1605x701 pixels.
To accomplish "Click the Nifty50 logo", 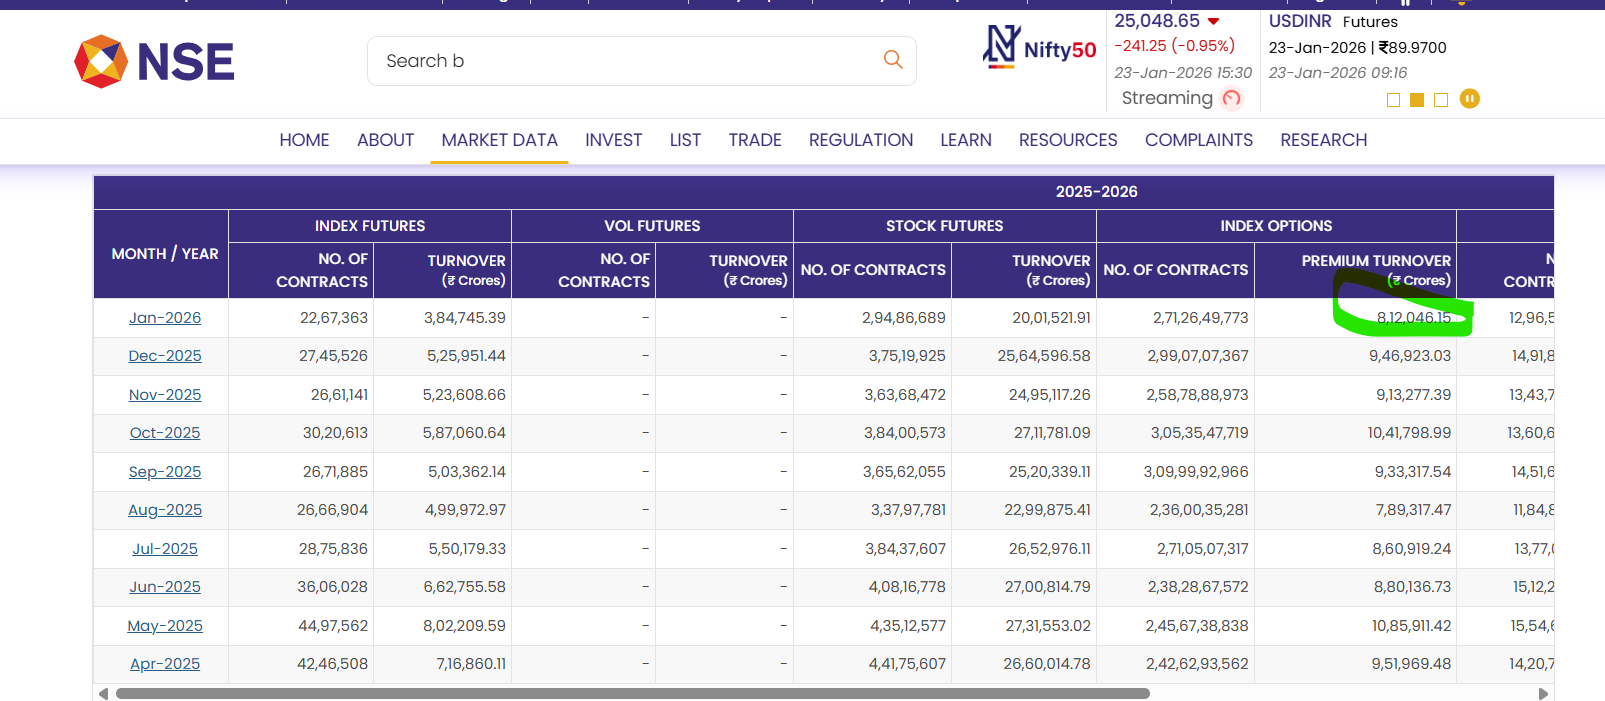I will tap(1040, 48).
